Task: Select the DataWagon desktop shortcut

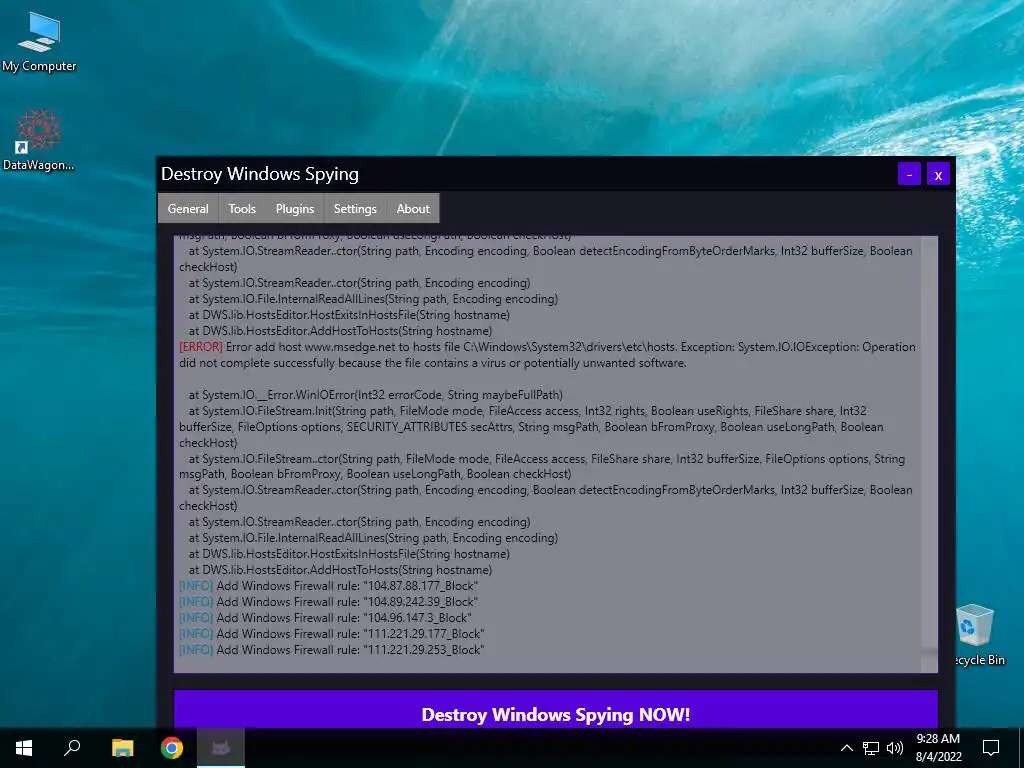Action: point(39,140)
